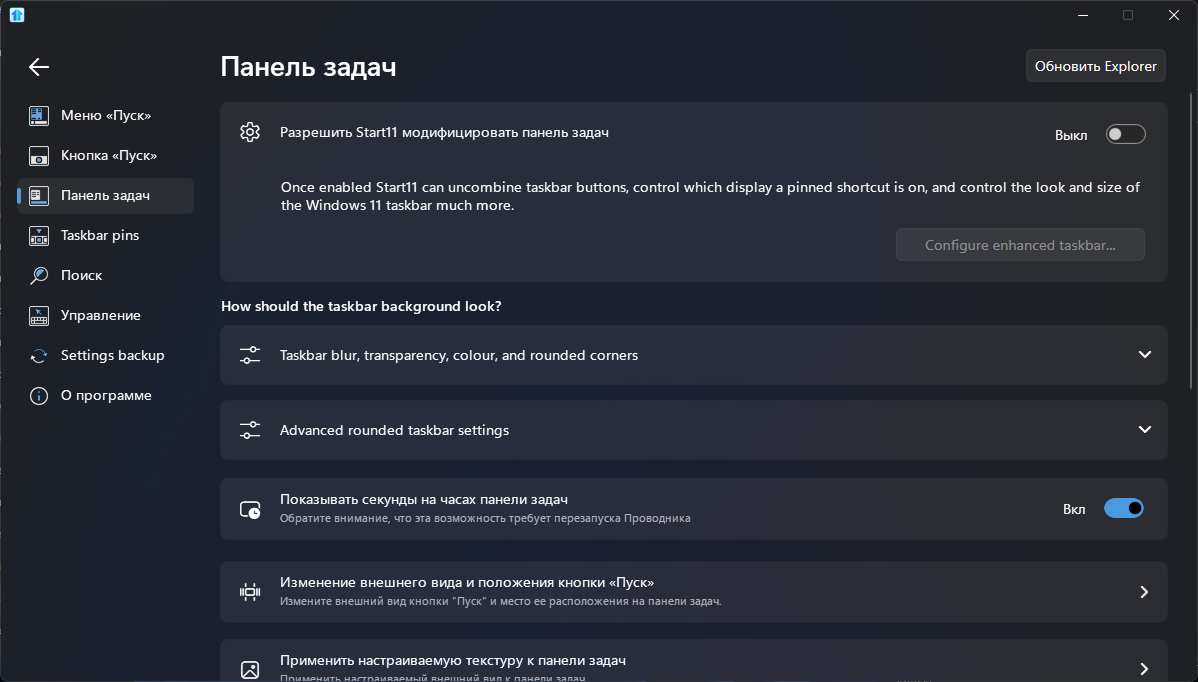Click the Кнопка «Пуск» sidebar icon

38,155
